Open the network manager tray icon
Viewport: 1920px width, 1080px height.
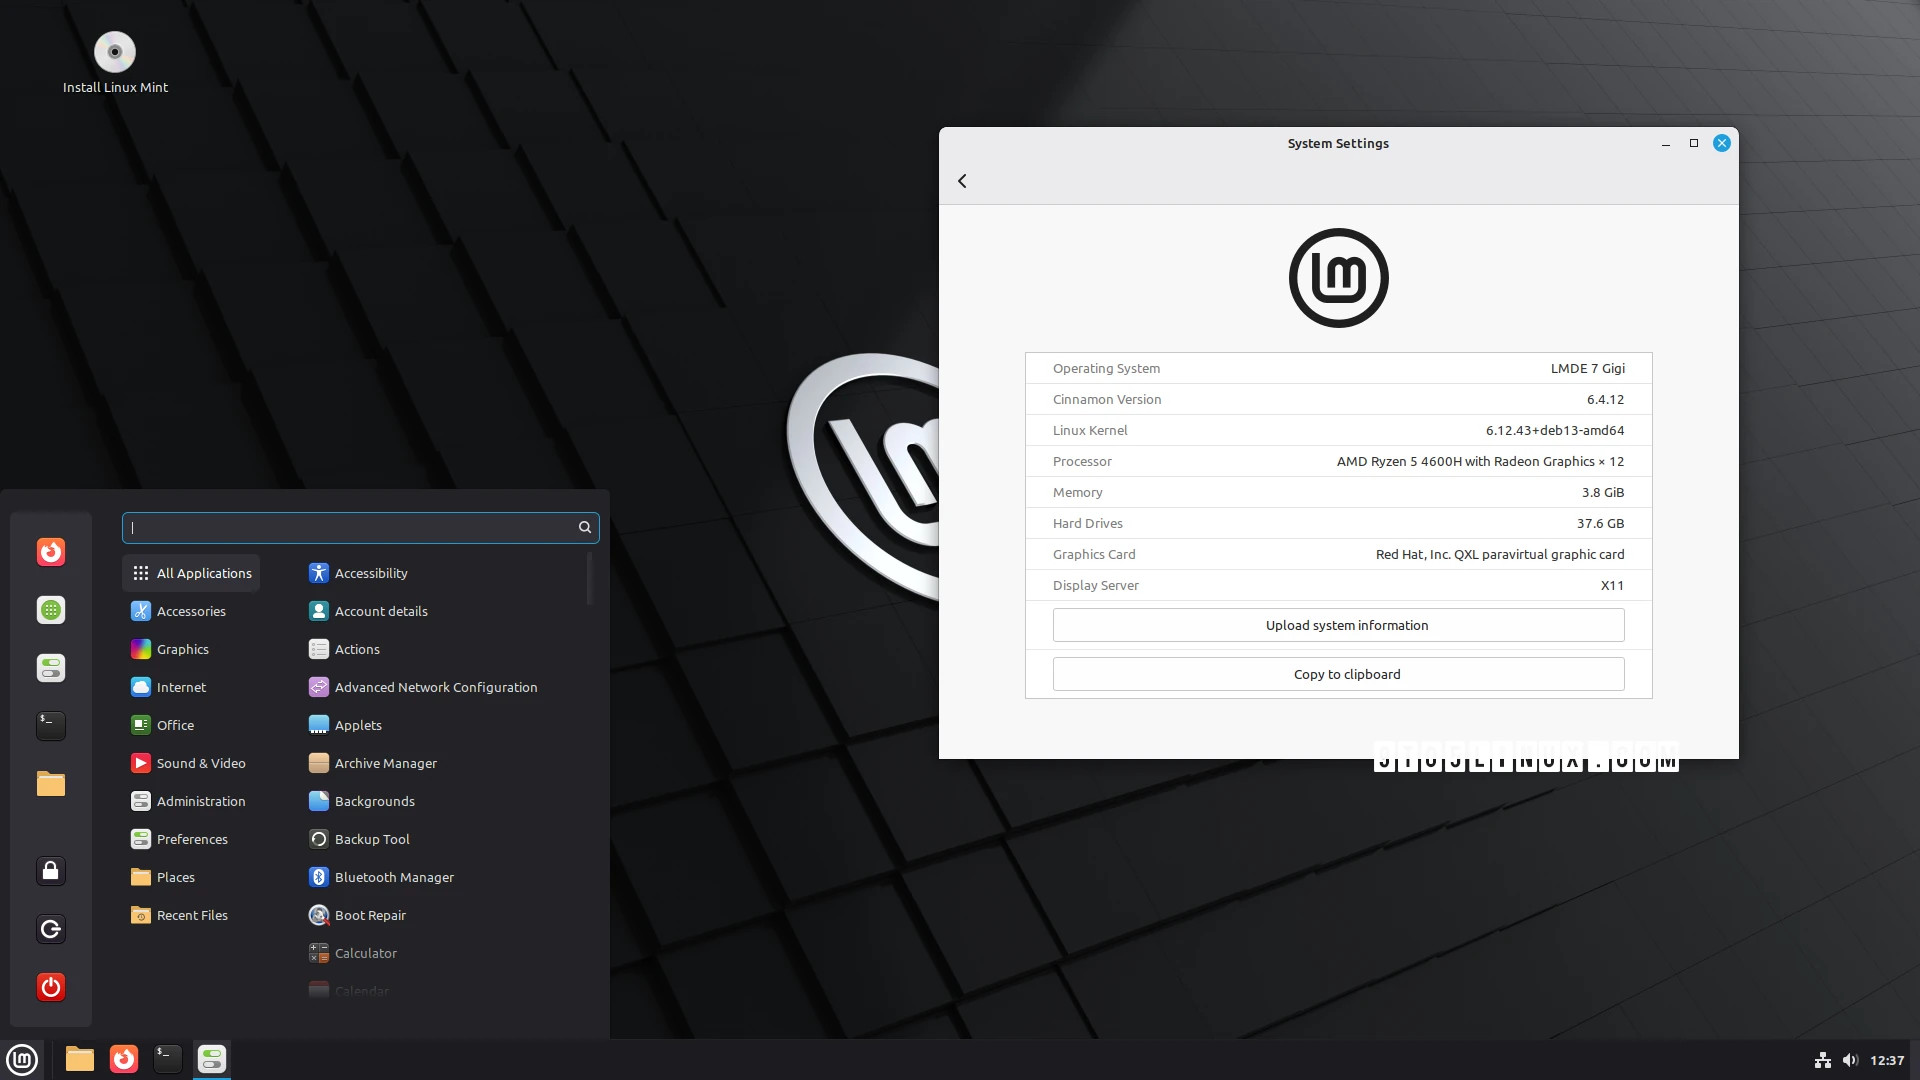[x=1823, y=1059]
